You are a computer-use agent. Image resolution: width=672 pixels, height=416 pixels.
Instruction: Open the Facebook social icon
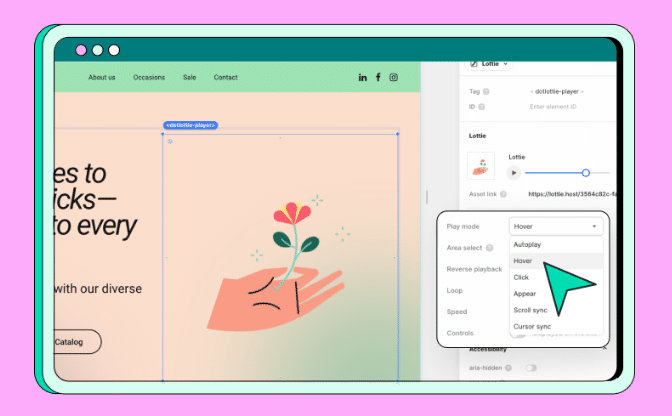point(378,77)
